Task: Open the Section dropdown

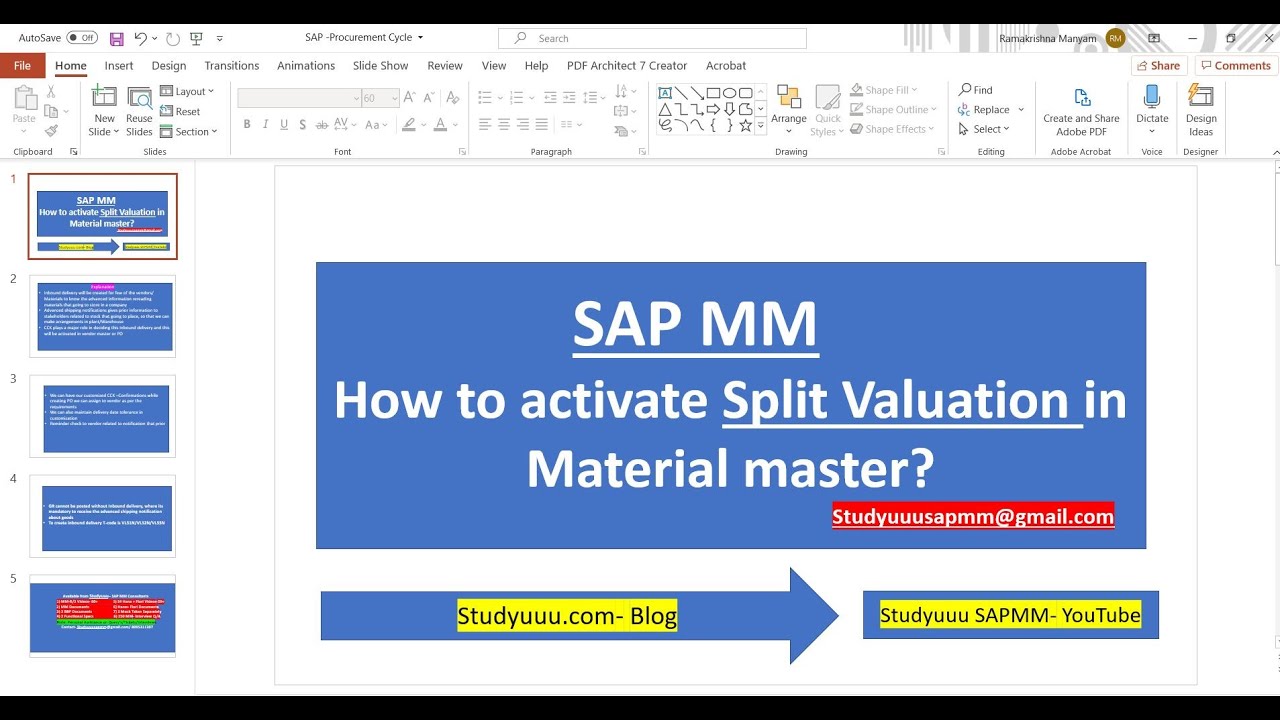Action: coord(189,132)
